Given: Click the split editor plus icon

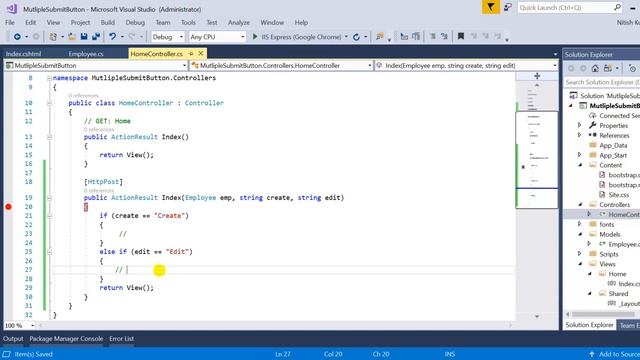Looking at the screenshot, I should click(537, 76).
